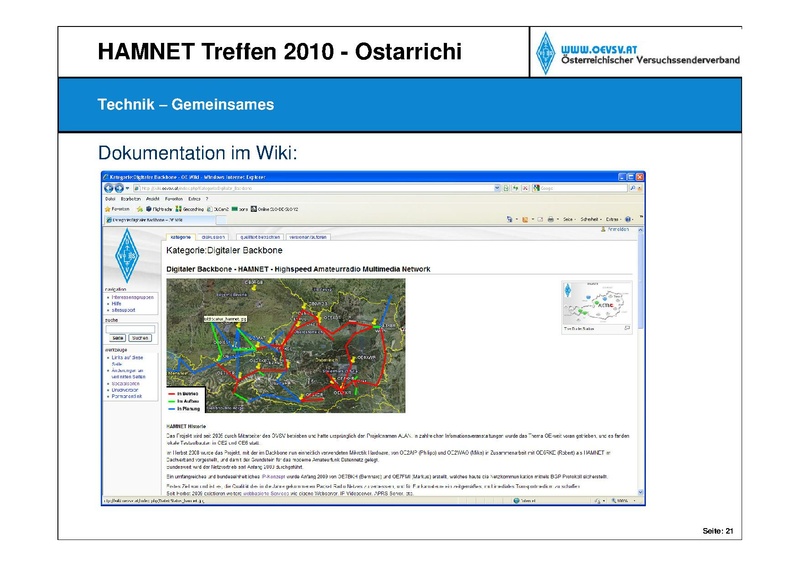This screenshot has width=800, height=566.
Task: Click the ÖVSV logo in slide header
Action: (x=545, y=53)
